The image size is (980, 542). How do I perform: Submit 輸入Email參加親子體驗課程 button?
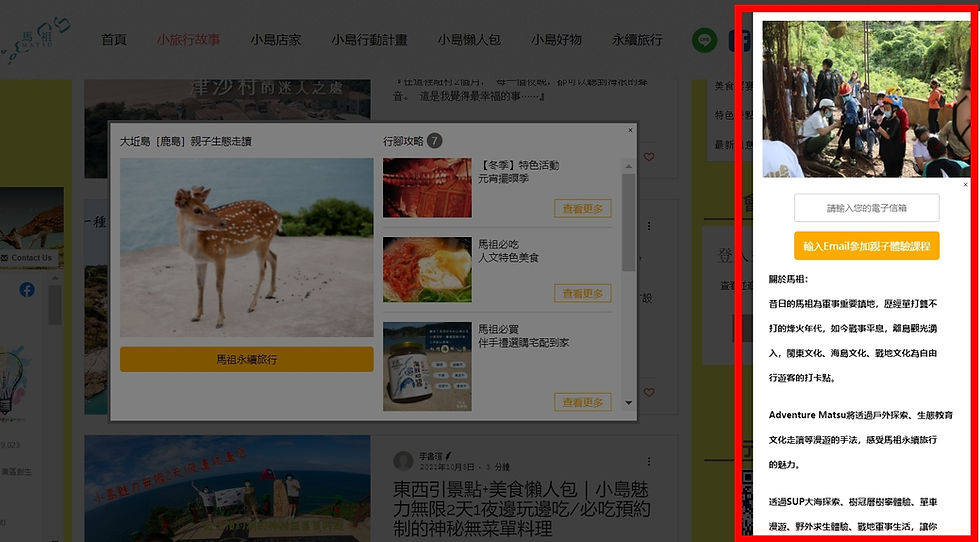coord(866,246)
